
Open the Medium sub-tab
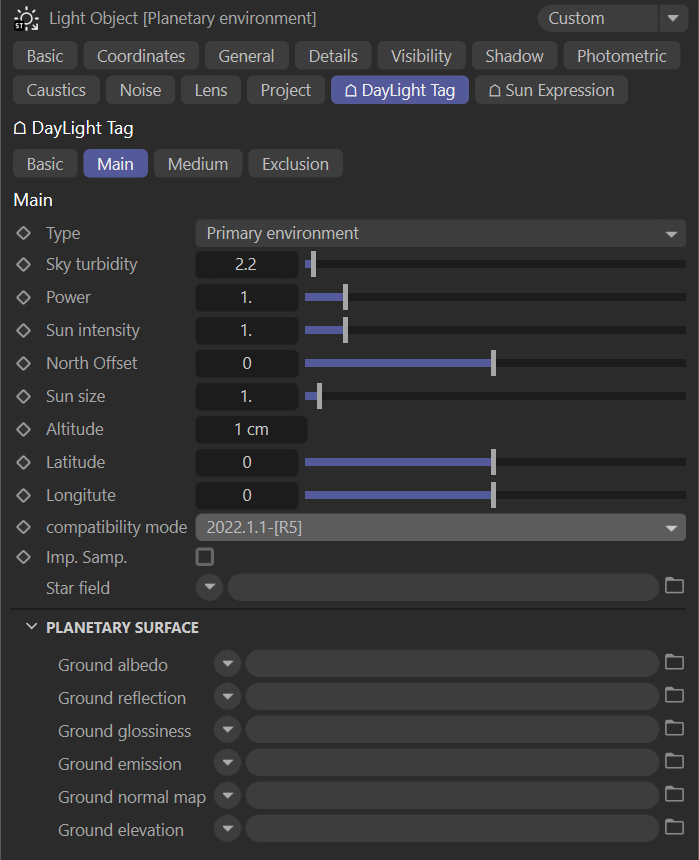tap(198, 164)
